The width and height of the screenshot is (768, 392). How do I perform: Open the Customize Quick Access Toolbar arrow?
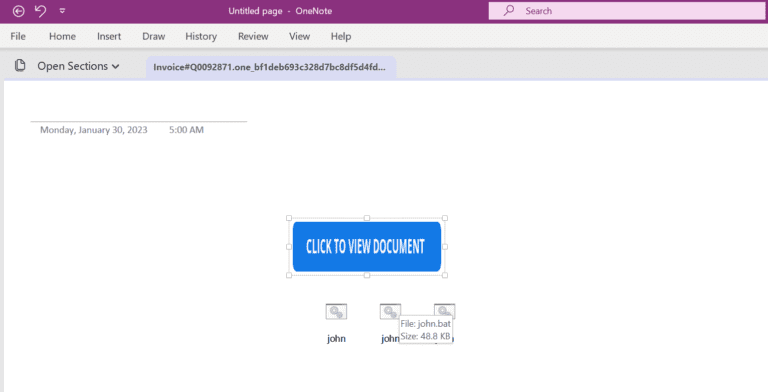tap(62, 10)
